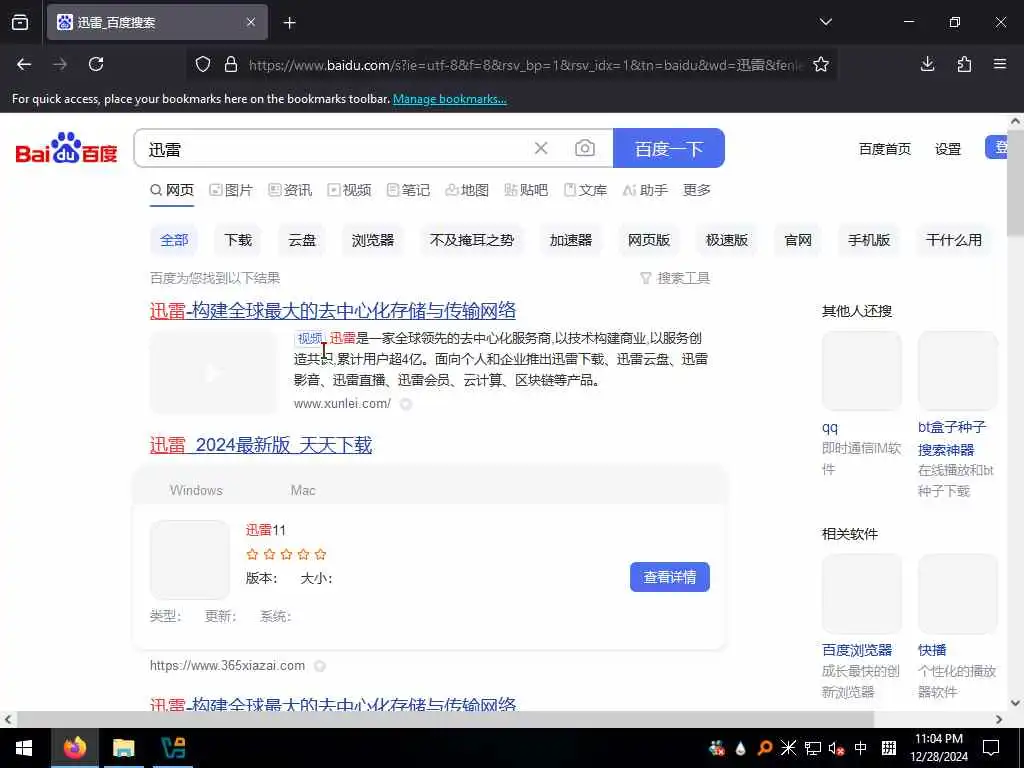Switch to the 资讯 tab

(x=291, y=190)
